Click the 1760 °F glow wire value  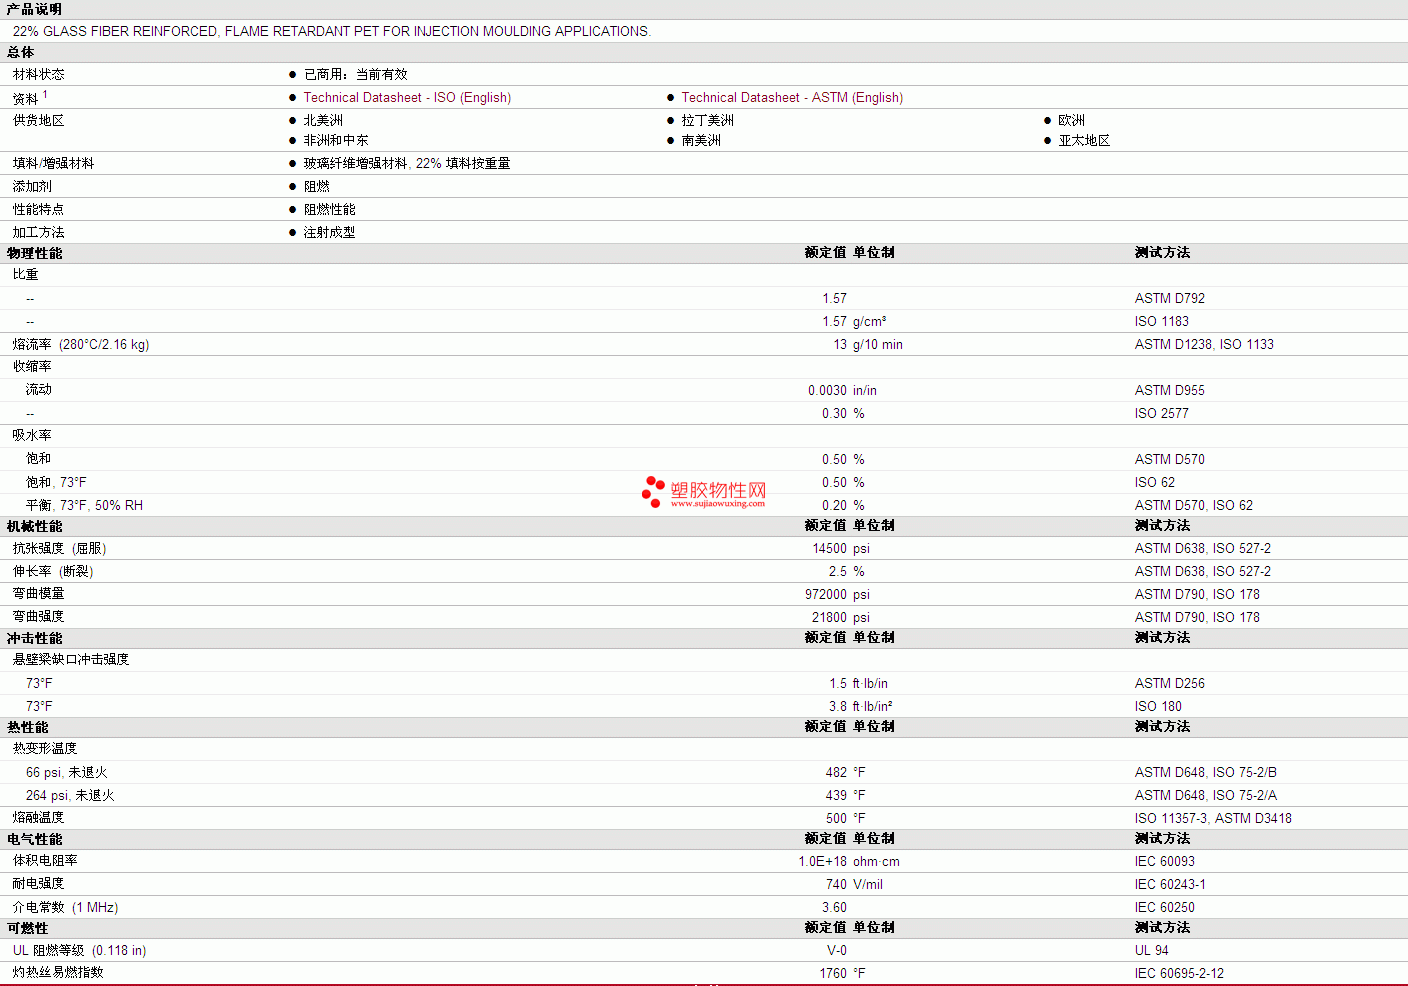click(843, 973)
